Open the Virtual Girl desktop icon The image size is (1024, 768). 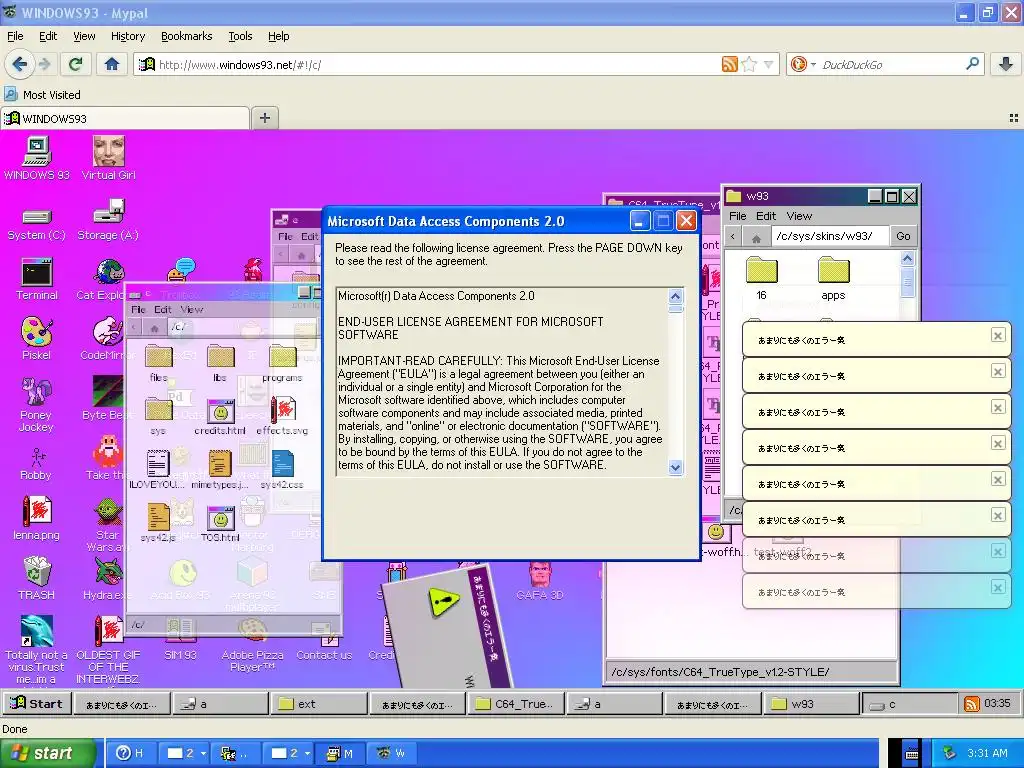108,158
